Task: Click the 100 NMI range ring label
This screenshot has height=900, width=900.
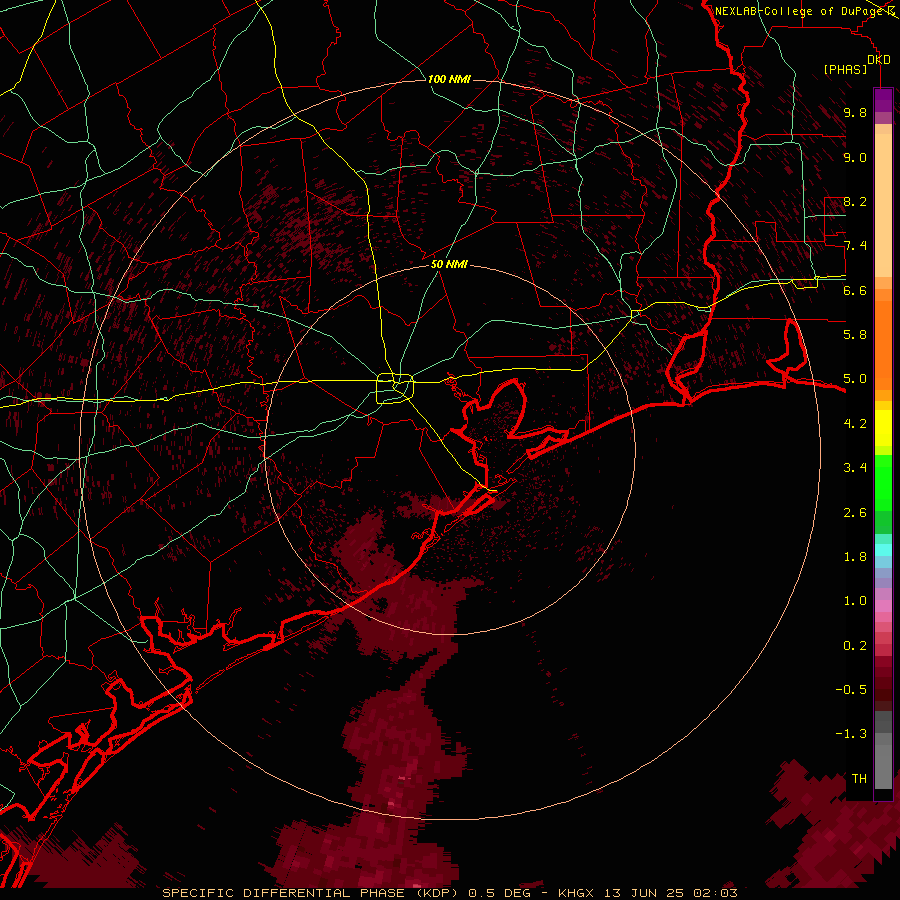Action: tap(449, 79)
